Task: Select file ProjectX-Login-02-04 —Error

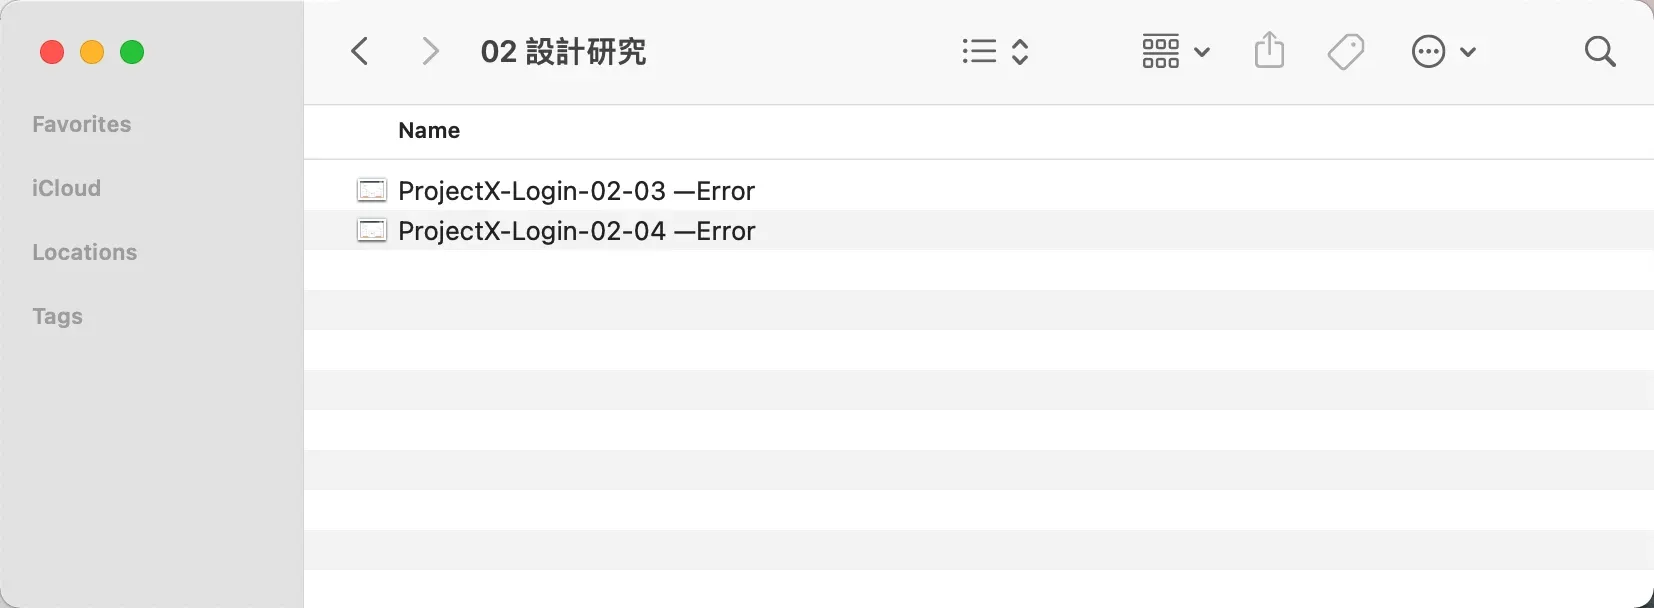Action: pos(576,231)
